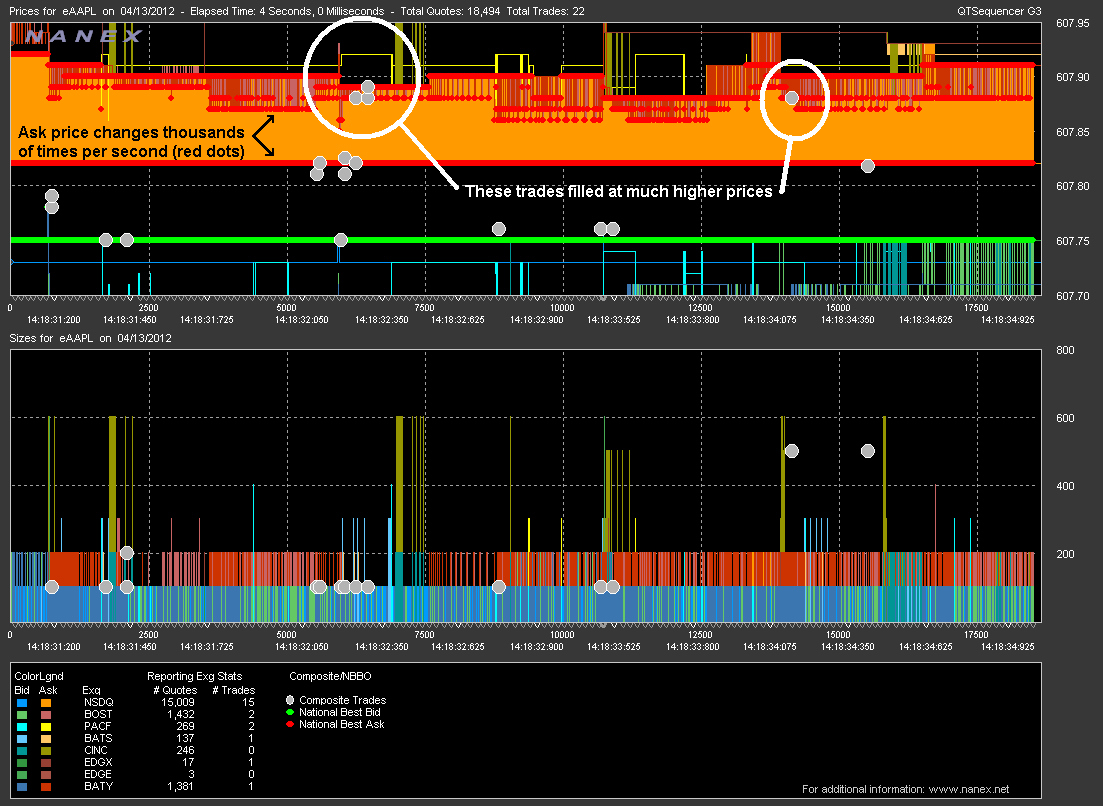The height and width of the screenshot is (806, 1103).
Task: Pick the NSDQ bid color swatch
Action: point(22,703)
